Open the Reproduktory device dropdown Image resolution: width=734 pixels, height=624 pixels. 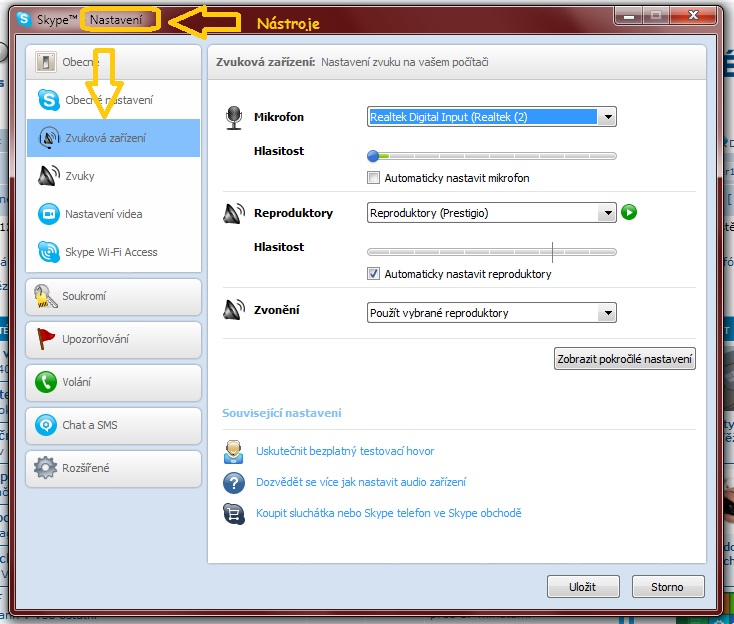click(x=492, y=213)
